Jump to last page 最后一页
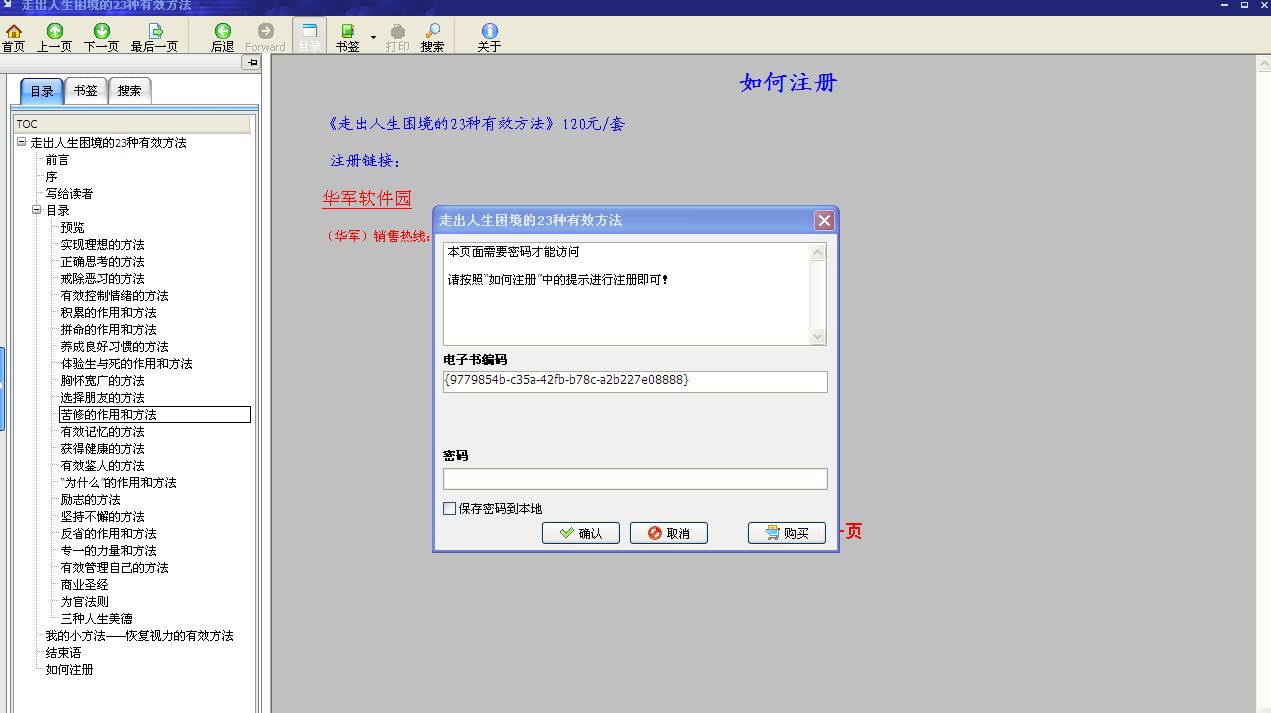The image size is (1271, 713). (x=154, y=38)
